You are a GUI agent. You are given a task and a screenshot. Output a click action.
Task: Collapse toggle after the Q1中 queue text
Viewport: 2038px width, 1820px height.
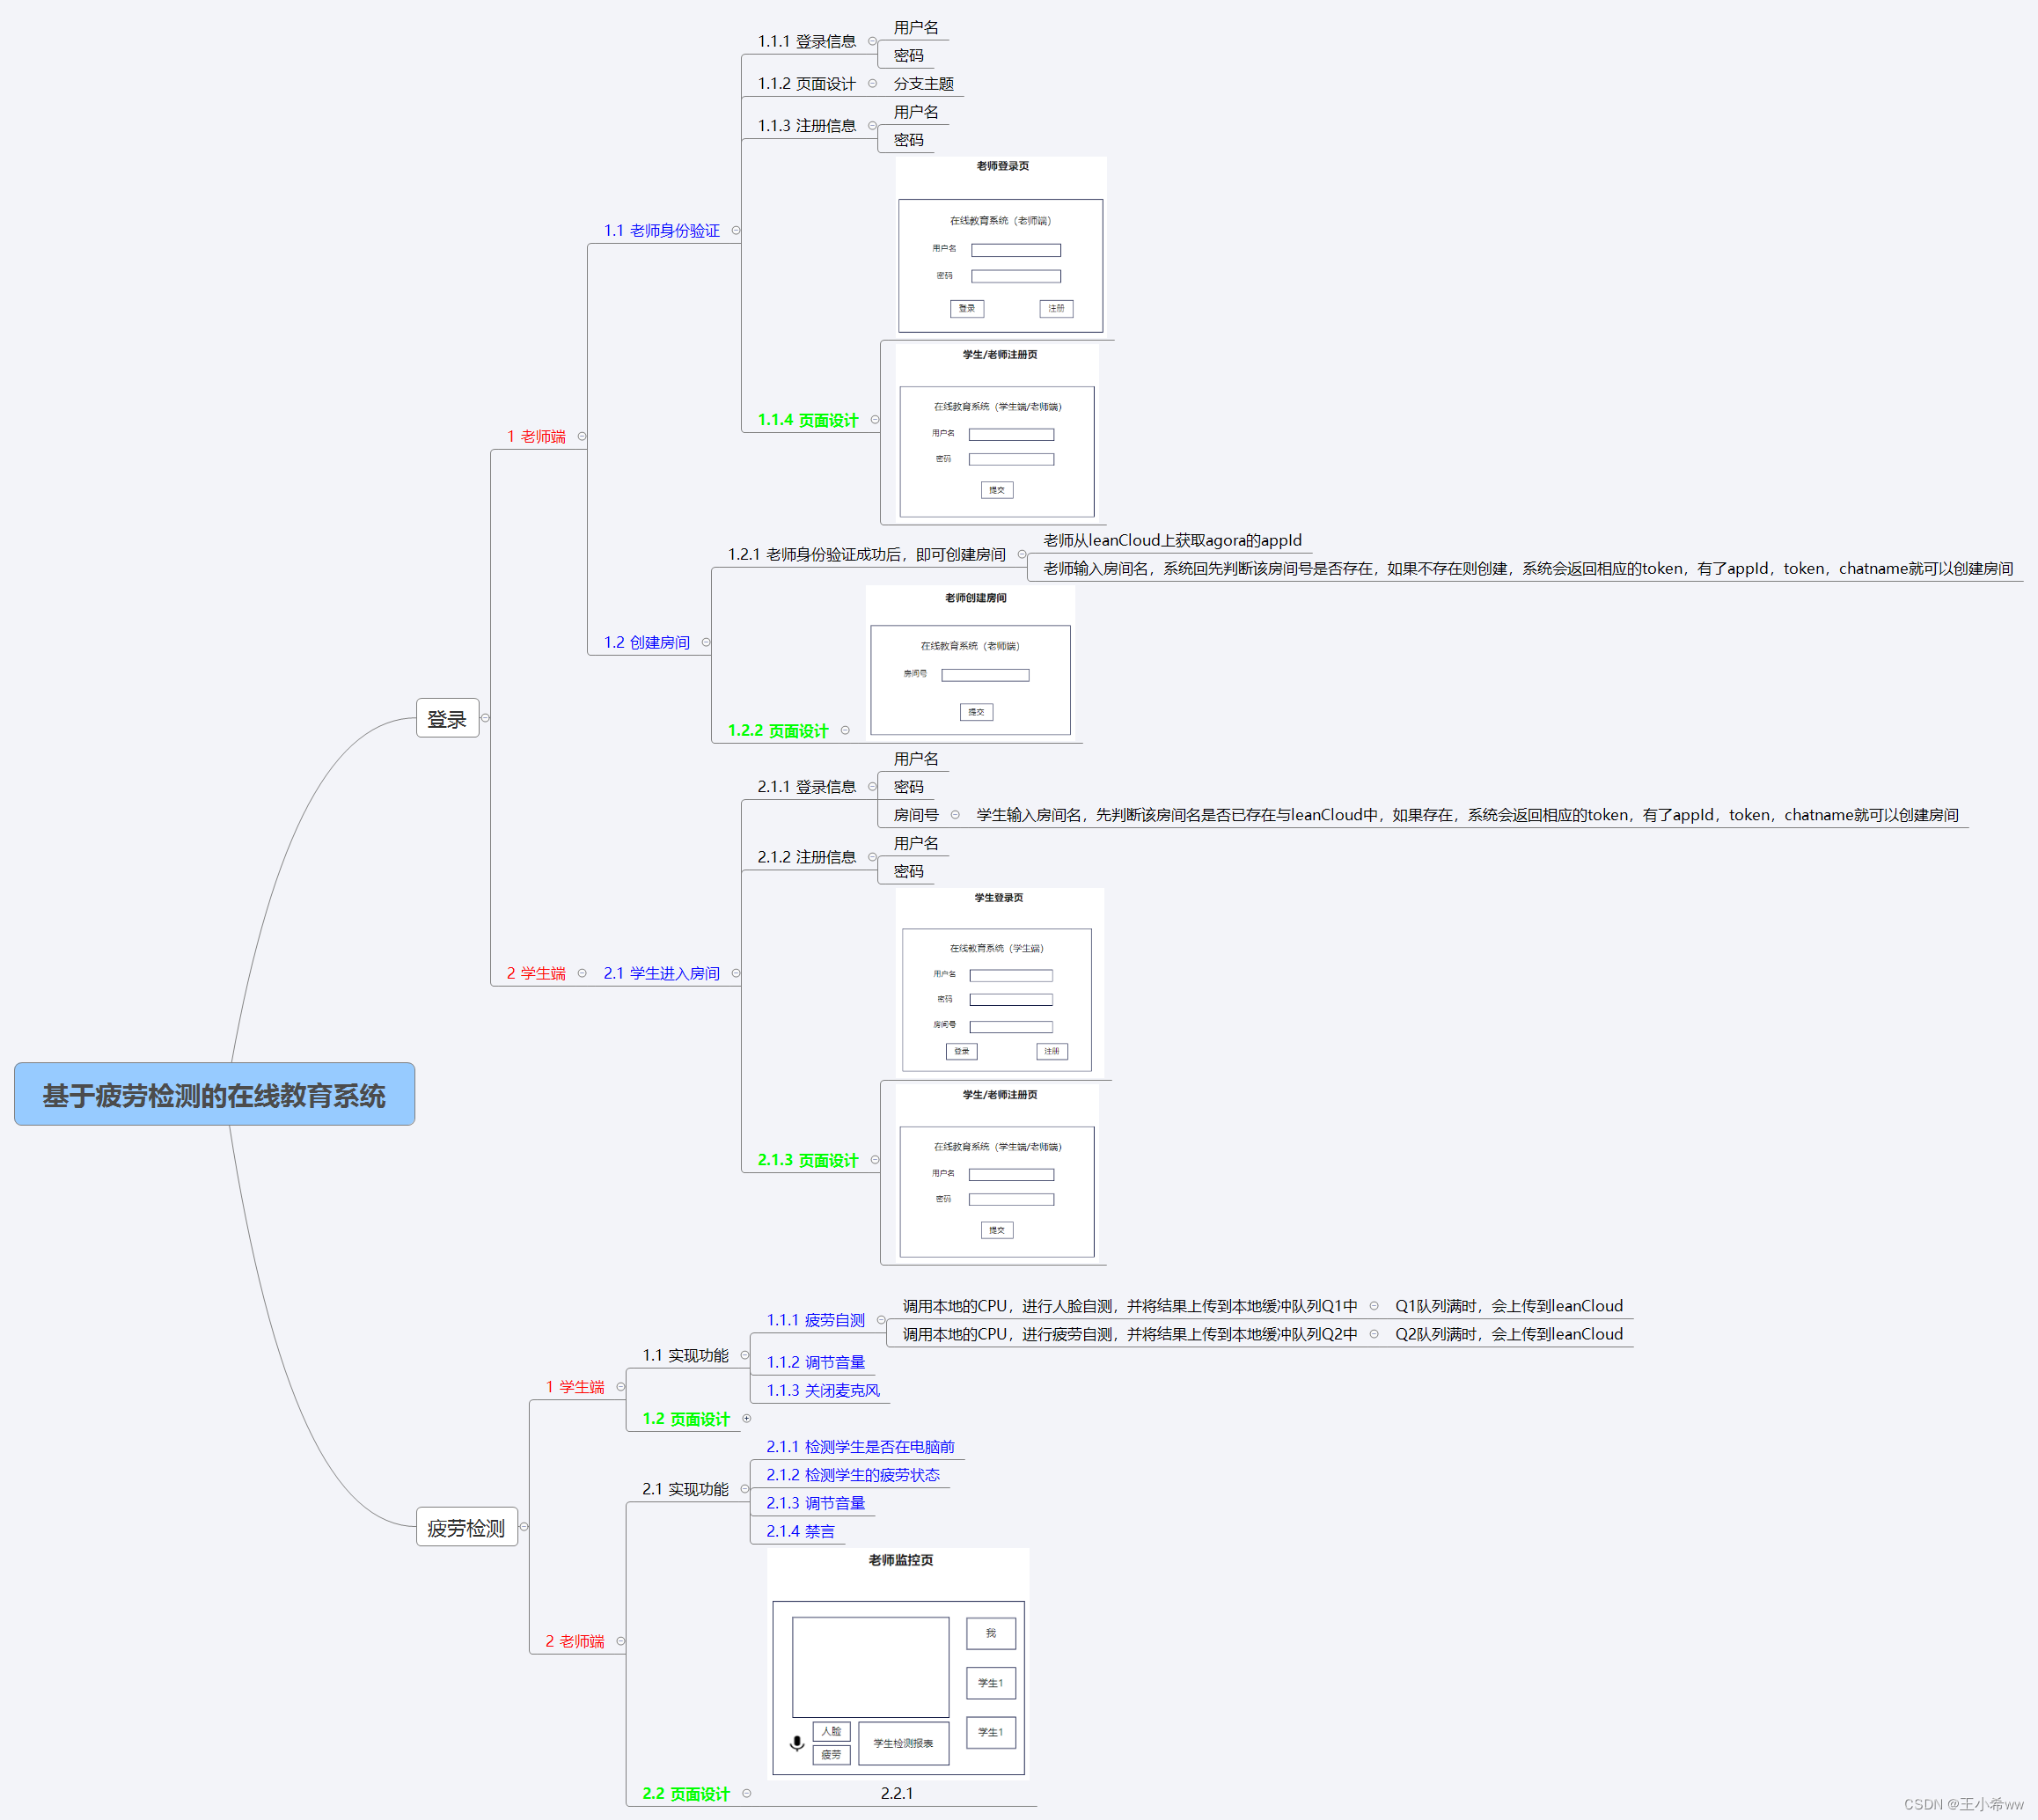(x=1374, y=1306)
